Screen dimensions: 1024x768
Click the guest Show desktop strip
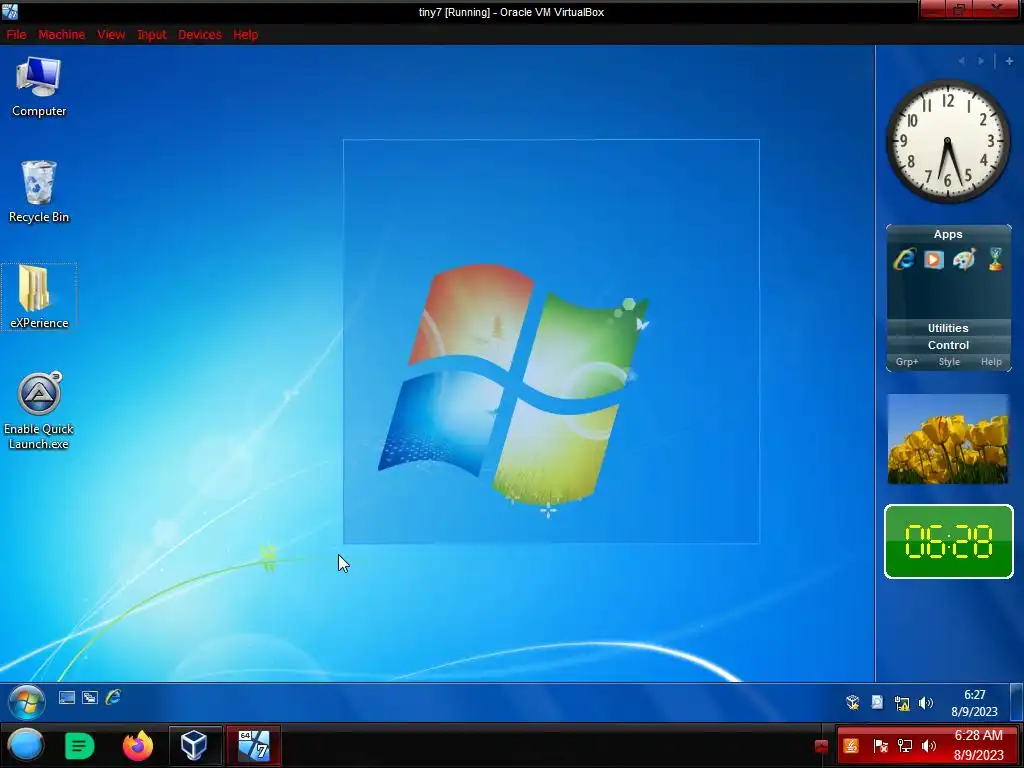point(1016,702)
